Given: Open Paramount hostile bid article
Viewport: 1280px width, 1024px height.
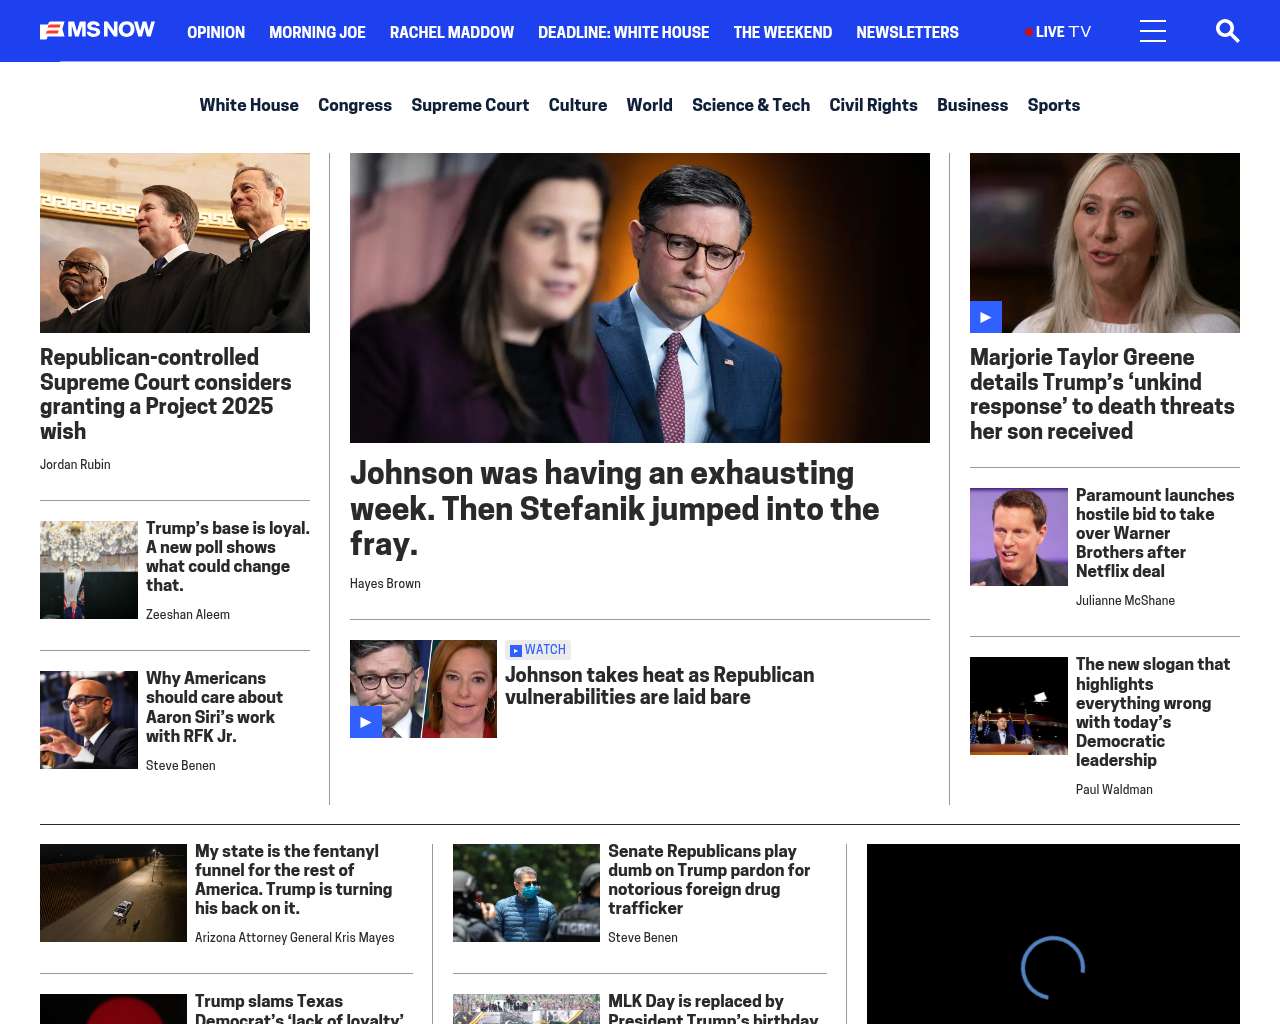Looking at the screenshot, I should pyautogui.click(x=1154, y=533).
